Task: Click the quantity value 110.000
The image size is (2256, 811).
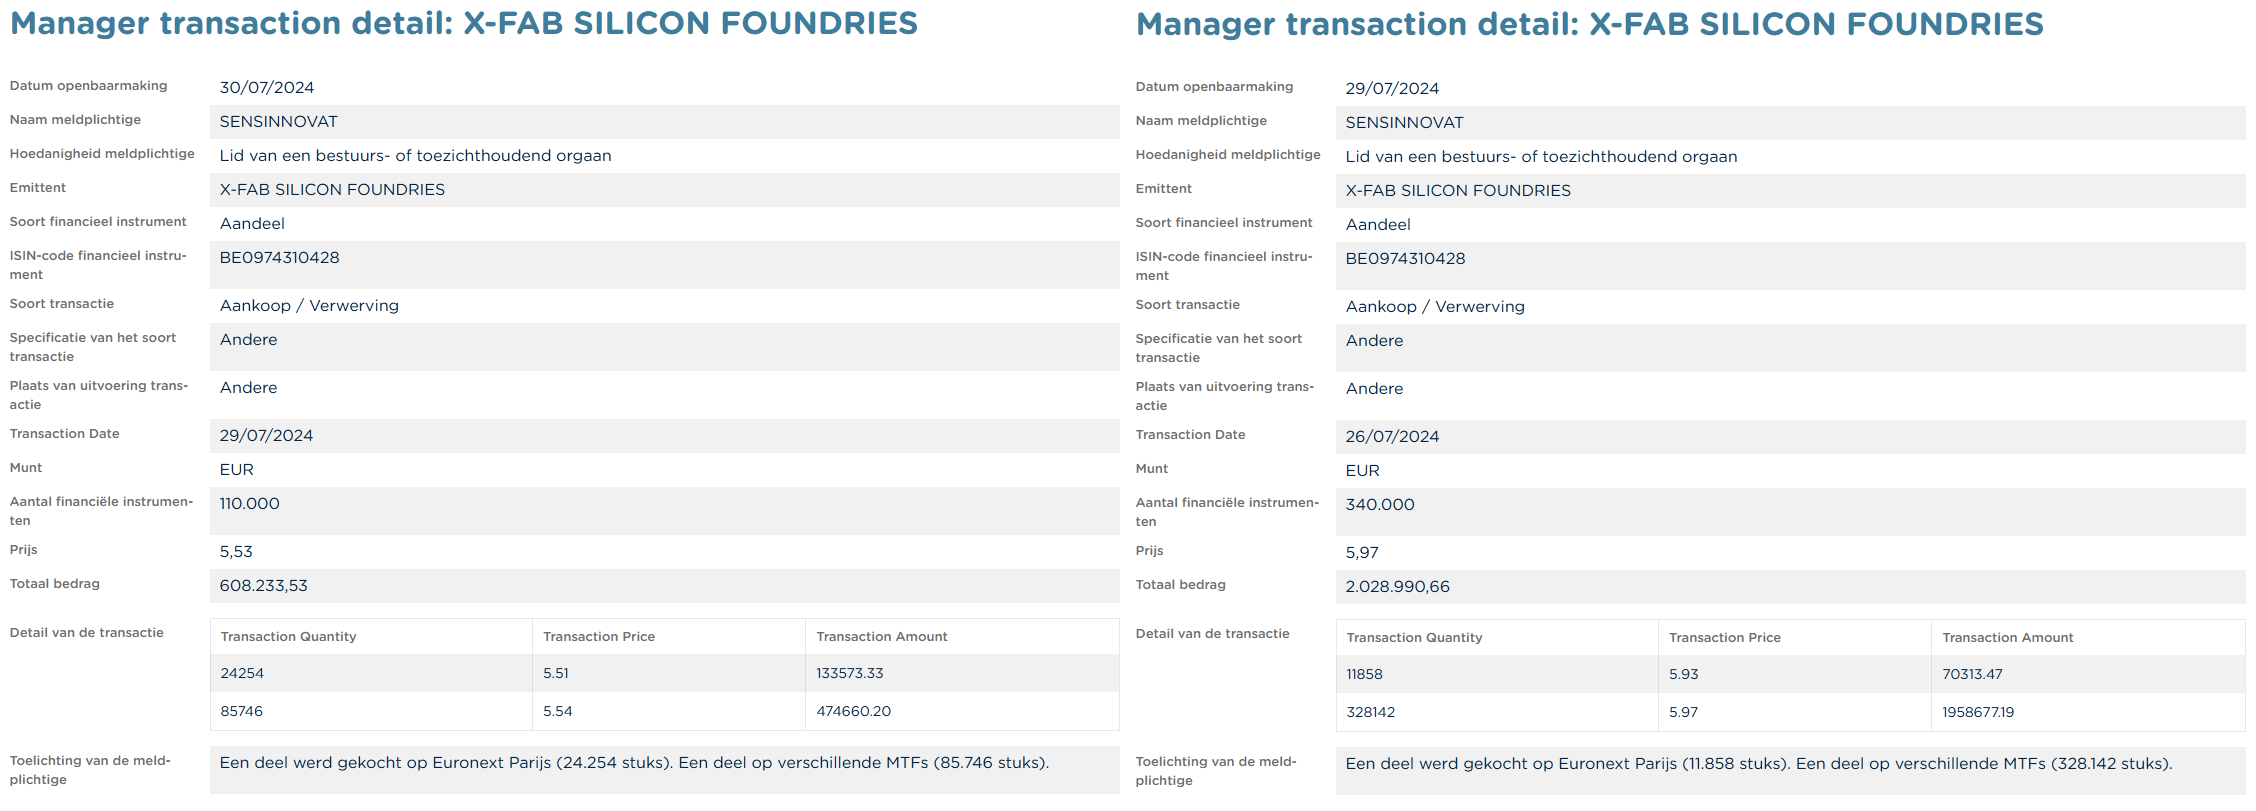Action: tap(250, 504)
